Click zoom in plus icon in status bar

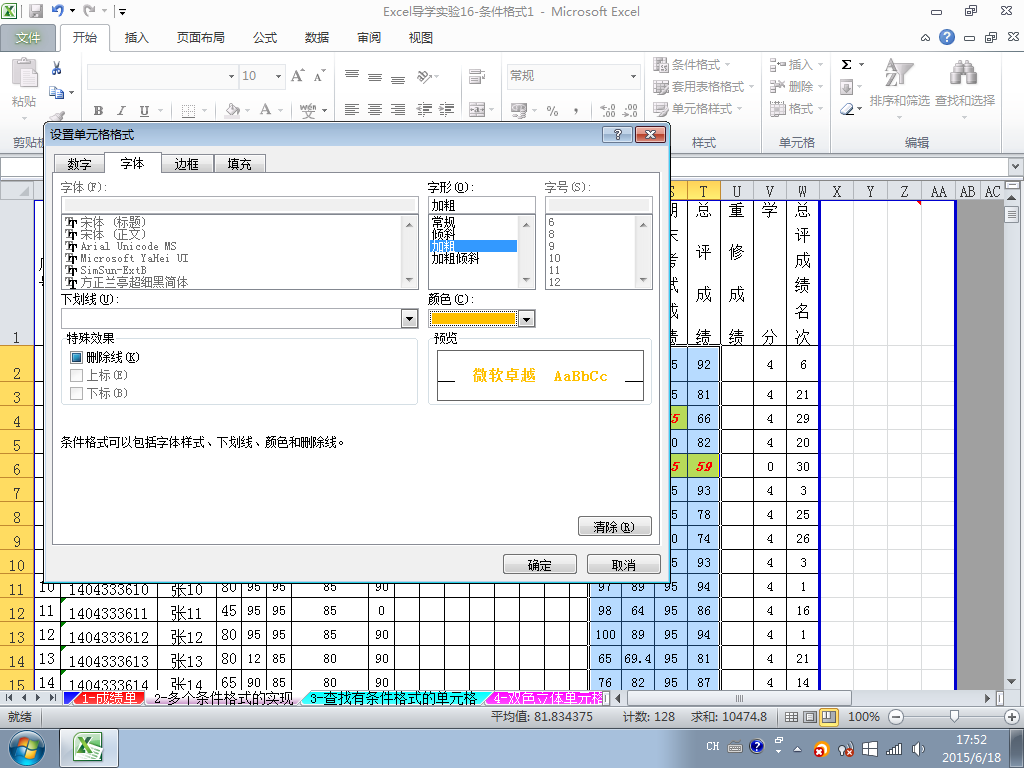coord(1012,716)
